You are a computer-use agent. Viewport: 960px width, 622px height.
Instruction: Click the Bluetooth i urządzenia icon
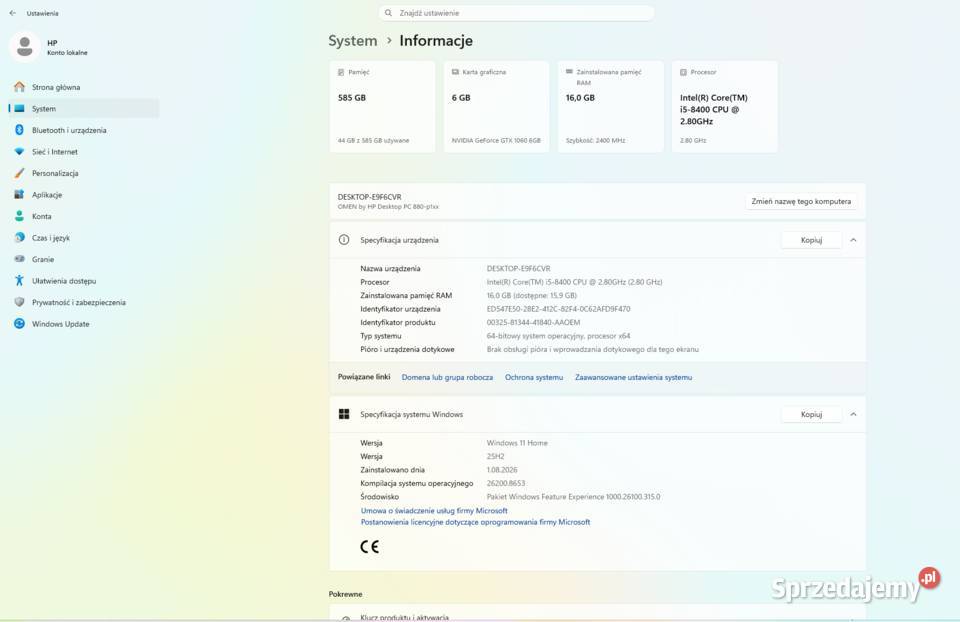click(20, 130)
